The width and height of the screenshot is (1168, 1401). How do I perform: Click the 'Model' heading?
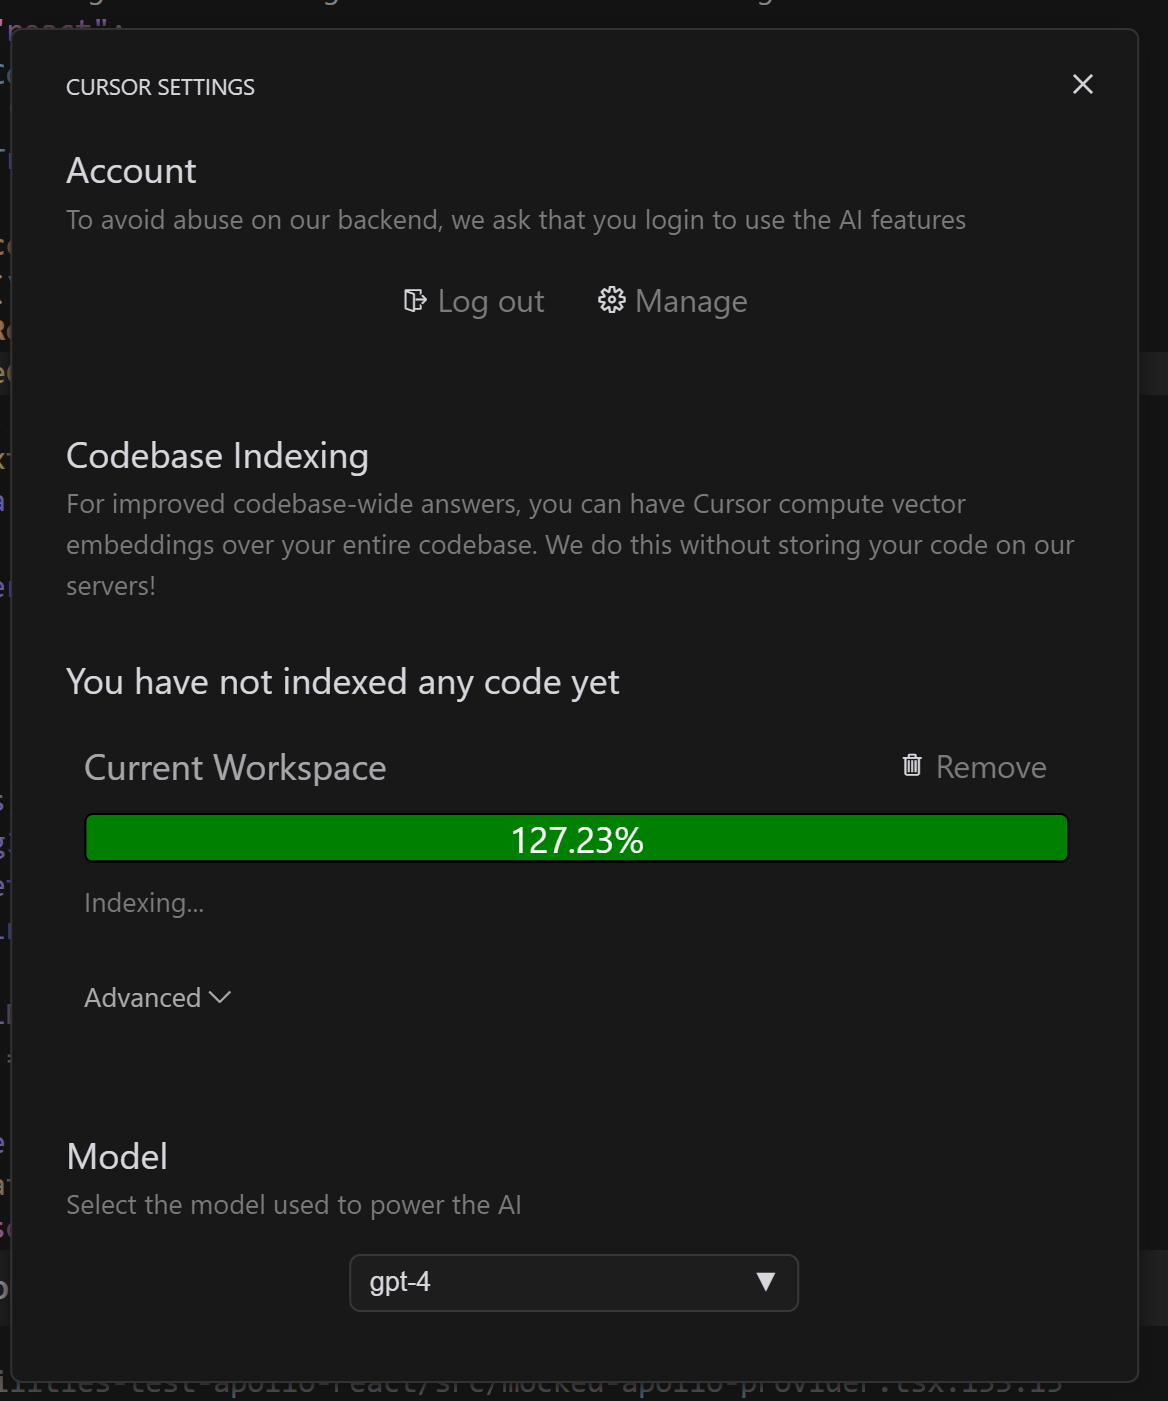[117, 1157]
